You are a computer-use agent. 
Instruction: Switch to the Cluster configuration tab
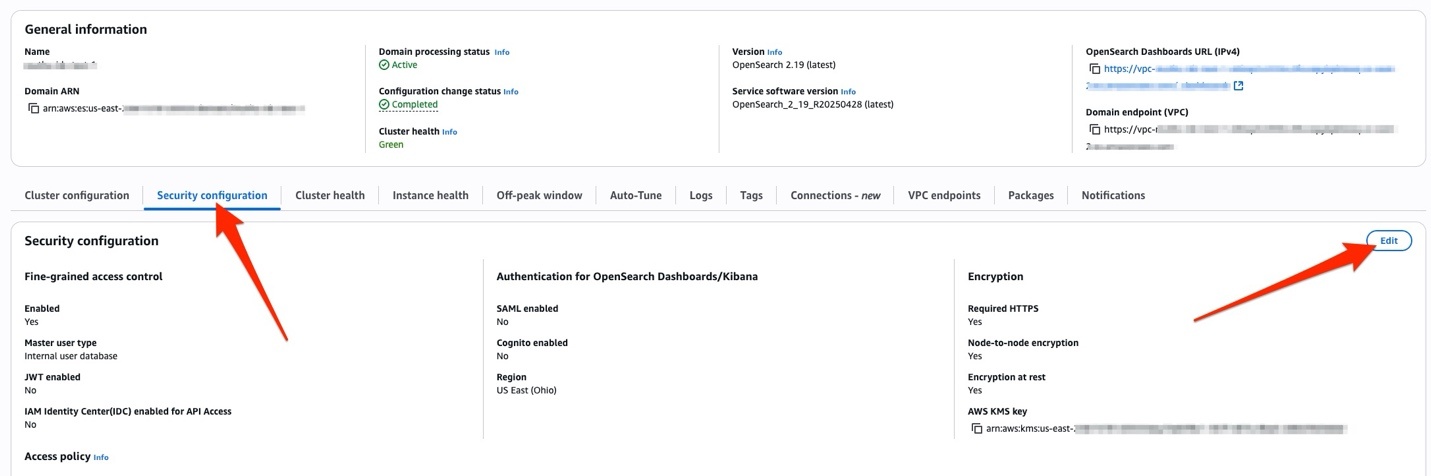point(77,196)
